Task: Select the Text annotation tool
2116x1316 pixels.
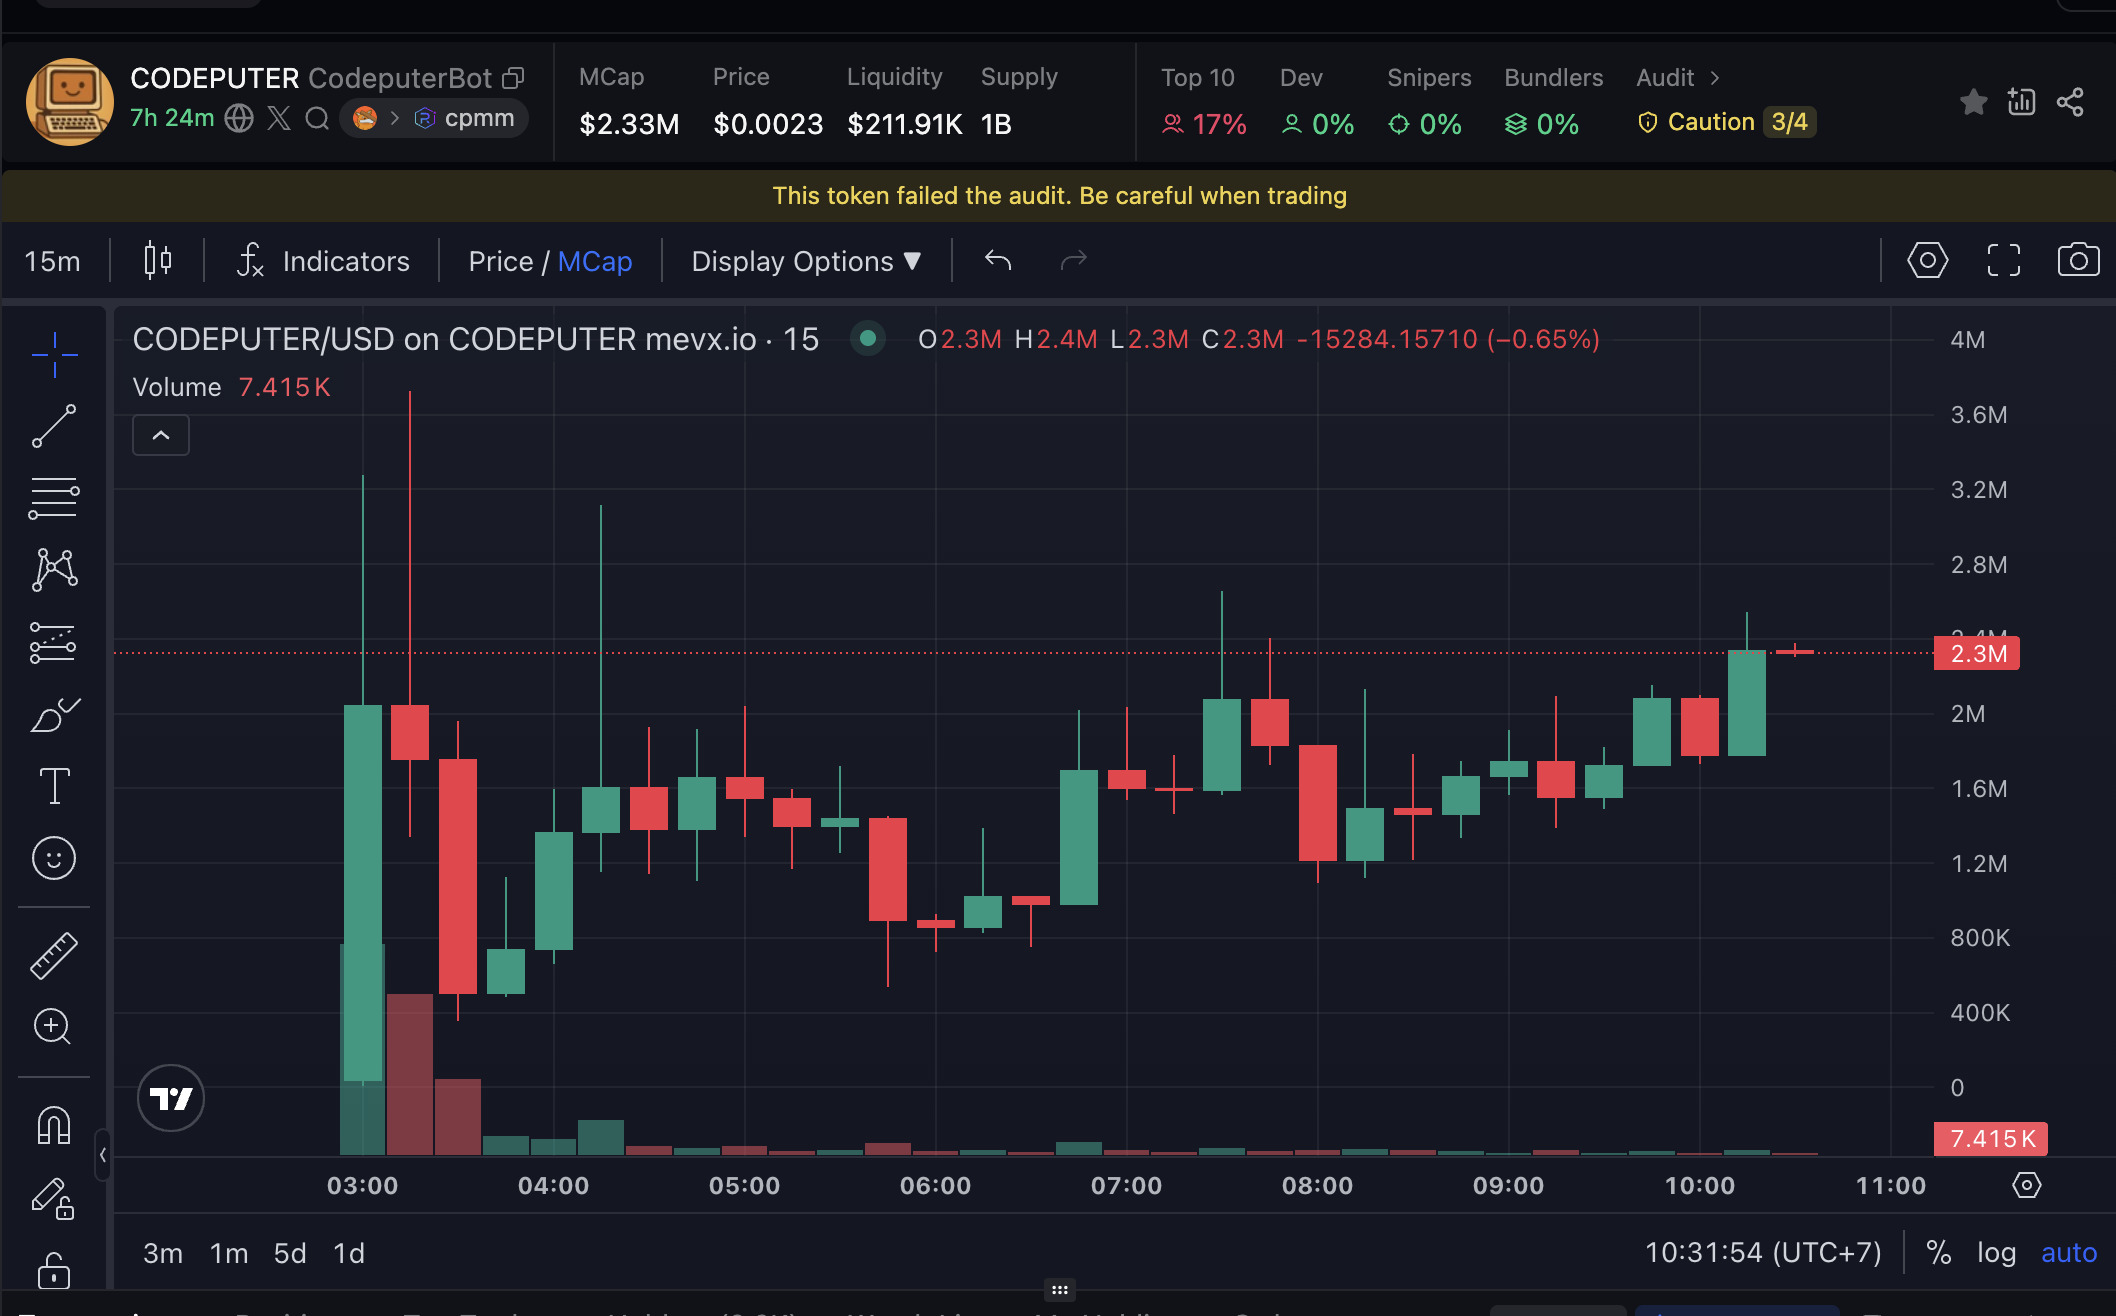Action: pos(54,786)
